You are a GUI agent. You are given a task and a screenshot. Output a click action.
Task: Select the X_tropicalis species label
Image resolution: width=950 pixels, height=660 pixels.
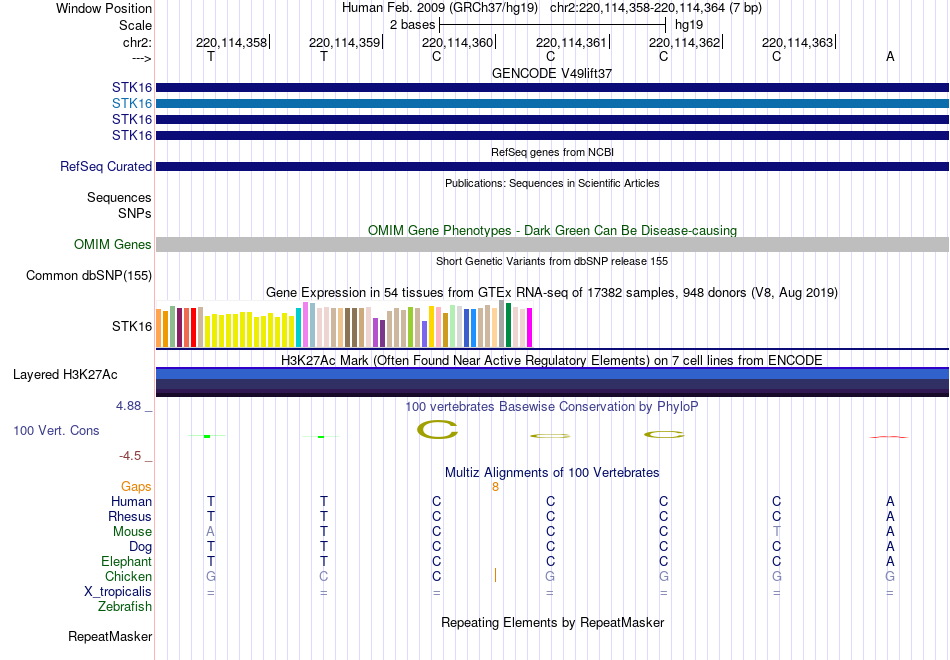coord(118,592)
